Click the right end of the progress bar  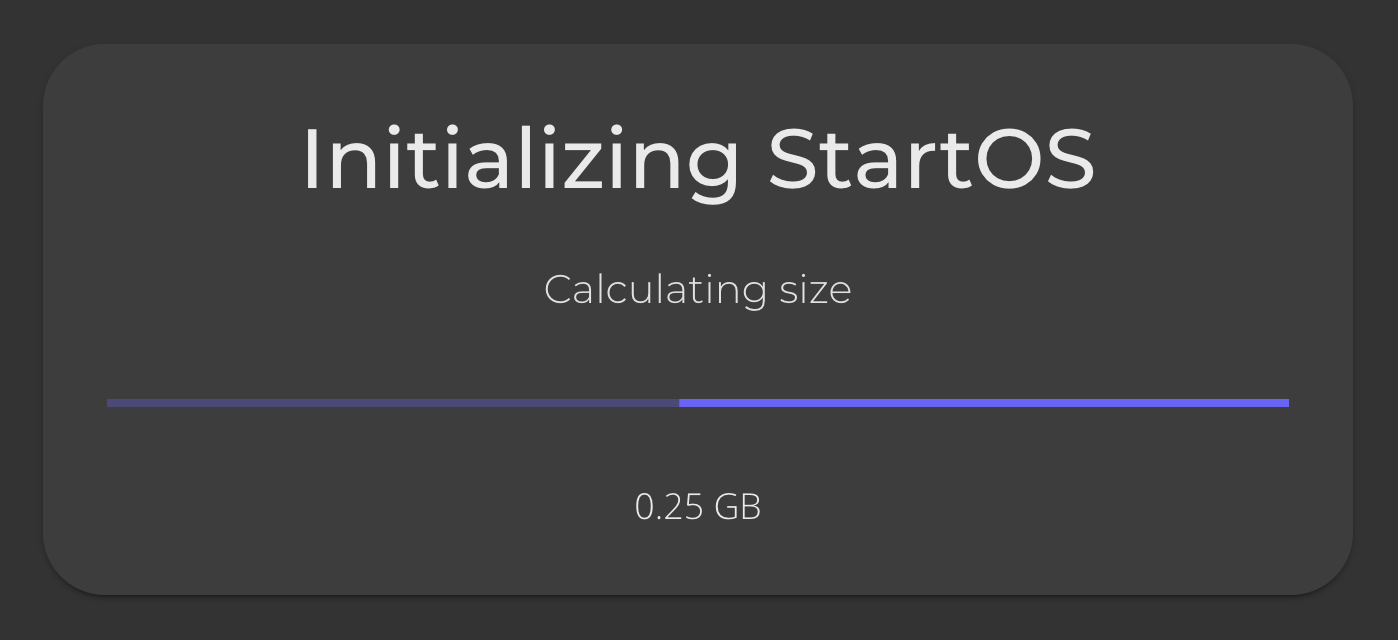pos(1285,403)
